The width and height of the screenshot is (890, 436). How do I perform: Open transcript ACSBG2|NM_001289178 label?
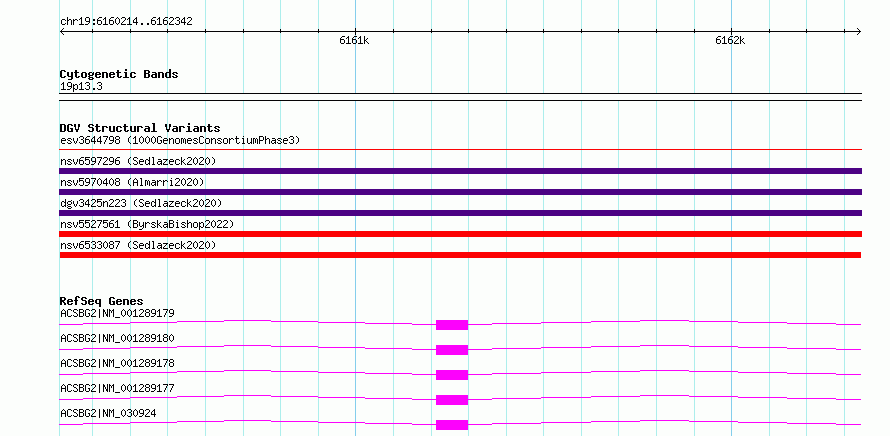pos(117,363)
